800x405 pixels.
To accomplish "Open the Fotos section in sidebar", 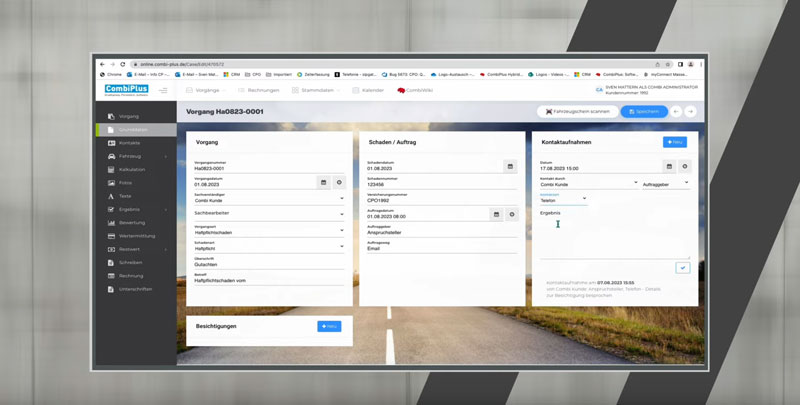I will tap(125, 183).
